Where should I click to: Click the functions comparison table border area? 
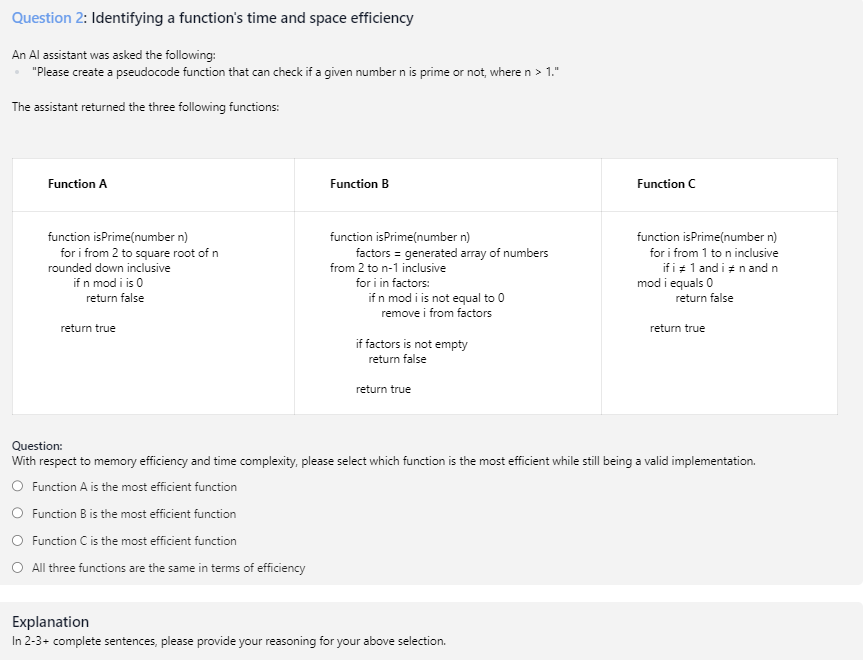[424, 157]
